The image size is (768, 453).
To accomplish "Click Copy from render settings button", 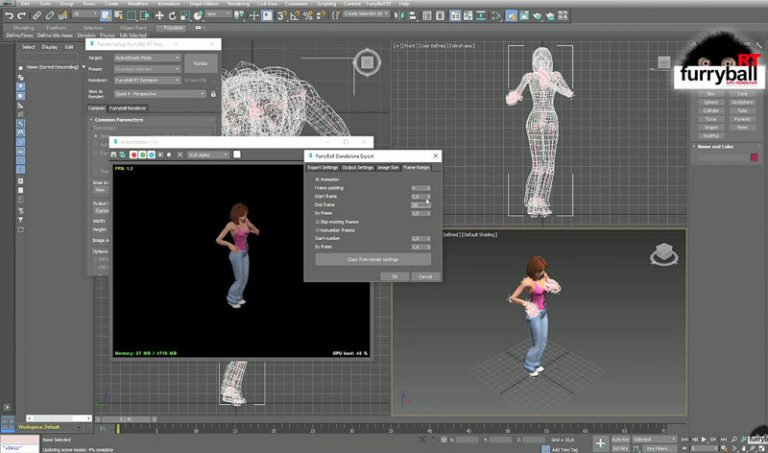I will pyautogui.click(x=373, y=260).
